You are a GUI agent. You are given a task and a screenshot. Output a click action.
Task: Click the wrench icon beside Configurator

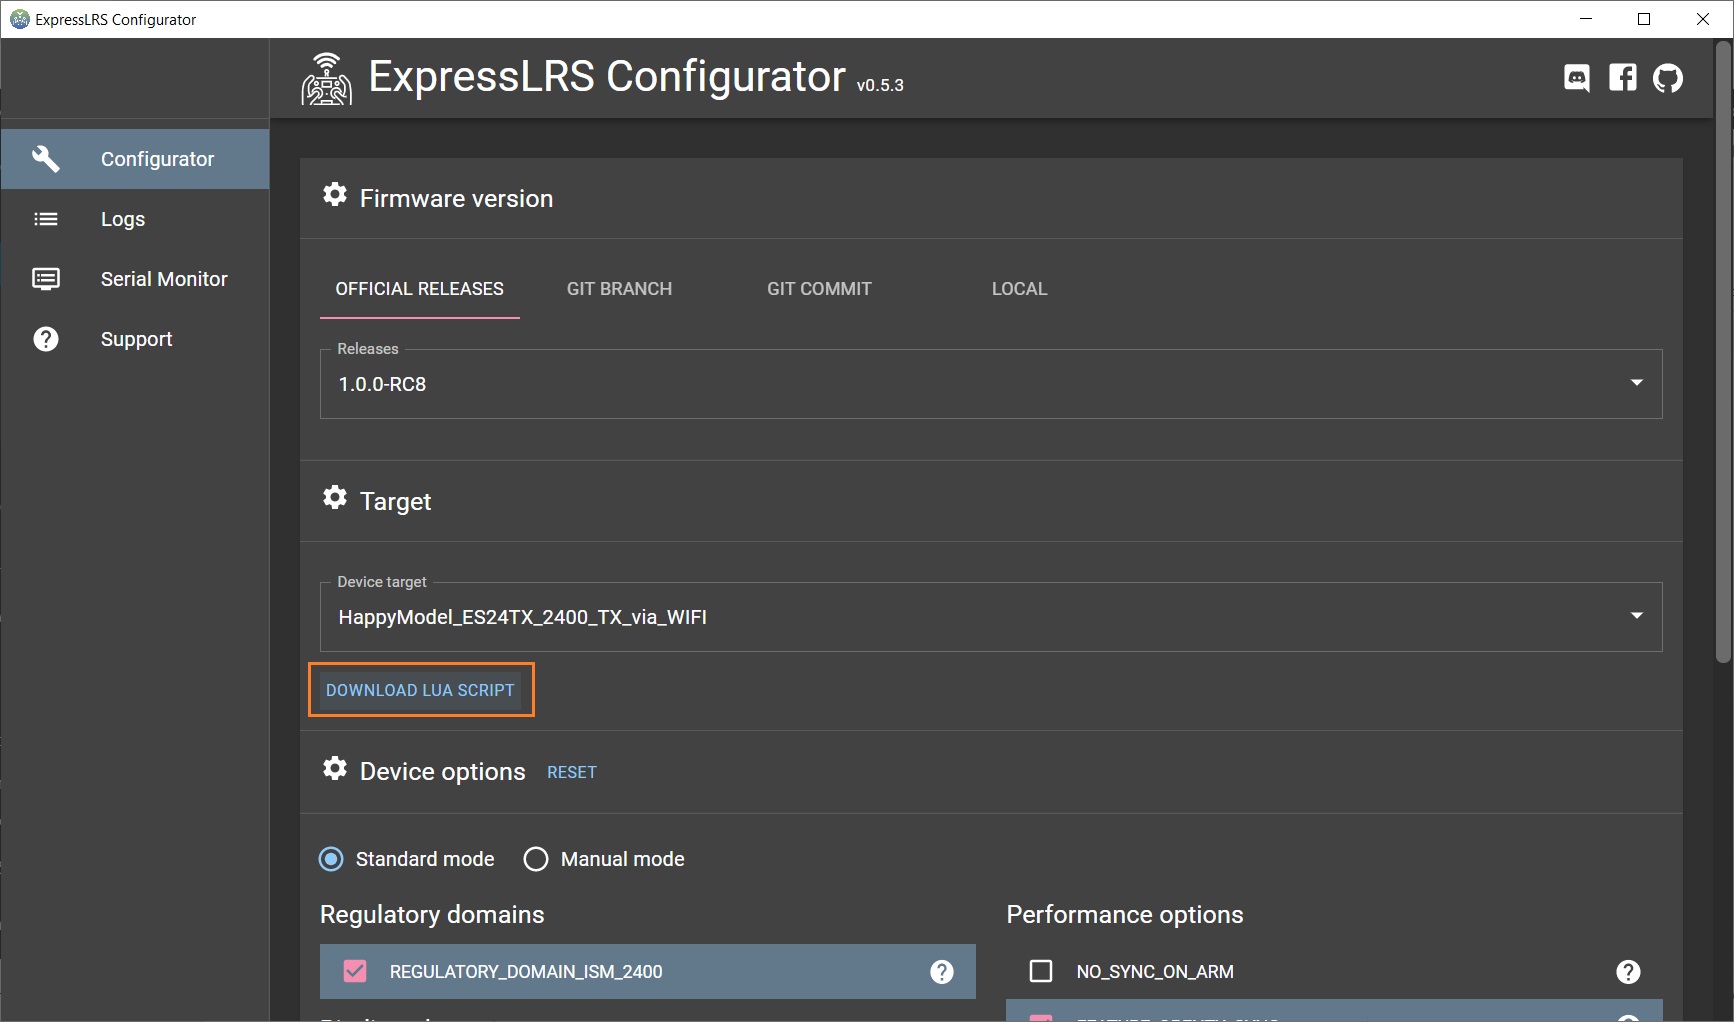46,159
